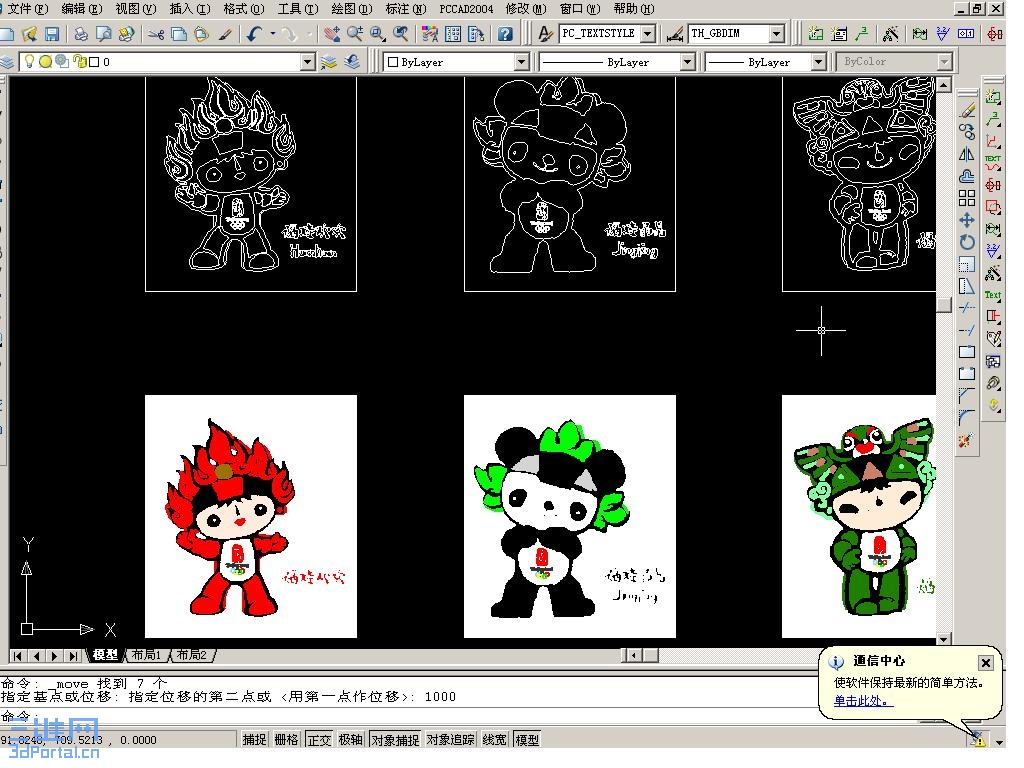Close the 通信中心 notification balloon
The image size is (1024, 768).
click(985, 663)
